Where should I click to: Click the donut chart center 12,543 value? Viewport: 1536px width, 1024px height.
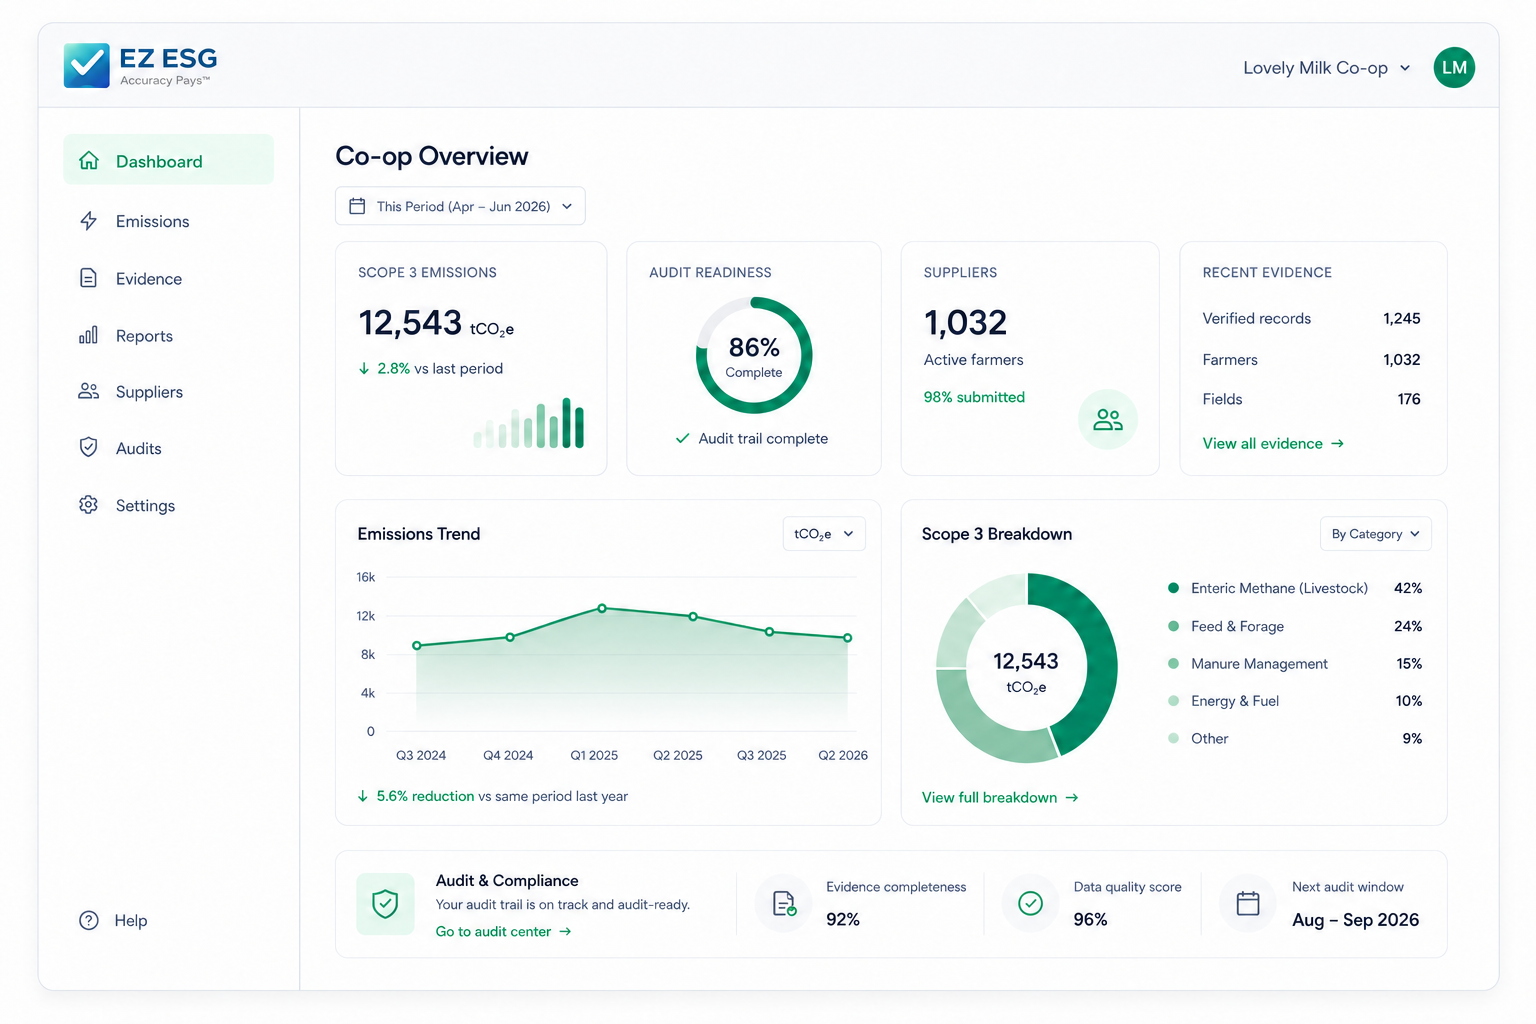pyautogui.click(x=1026, y=661)
